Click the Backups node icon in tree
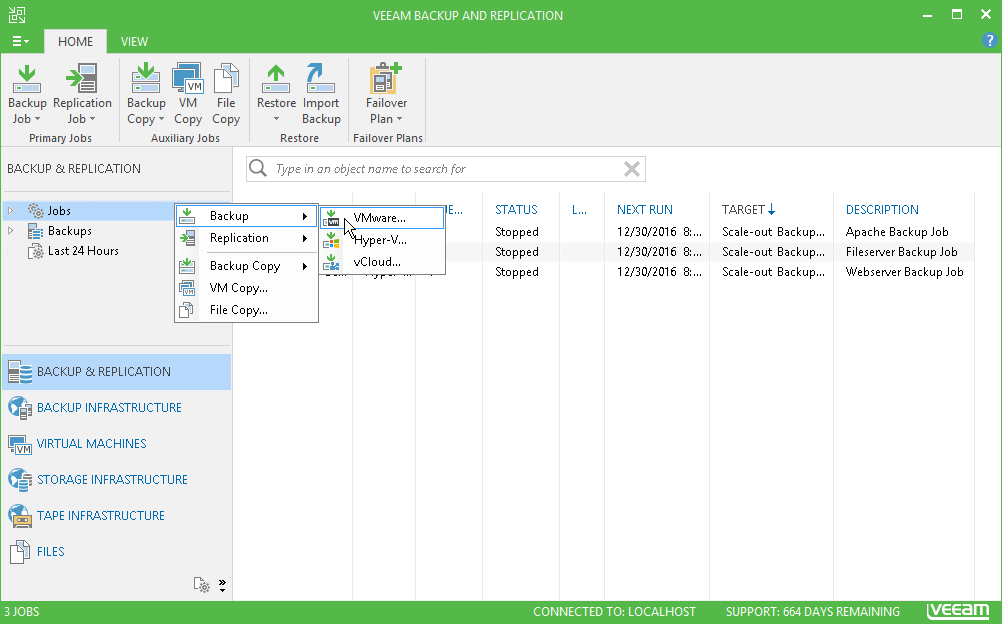1002x624 pixels. point(36,231)
